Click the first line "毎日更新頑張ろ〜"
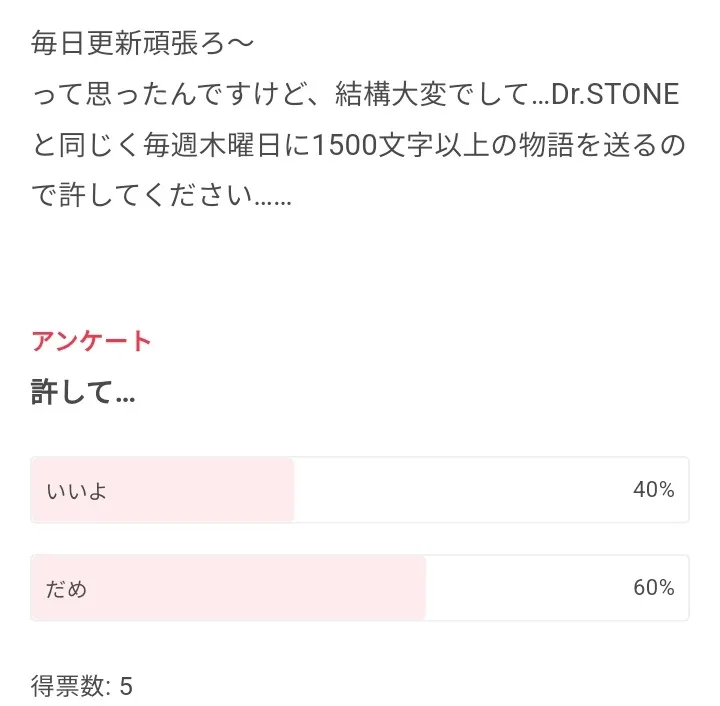The width and height of the screenshot is (720, 706). (x=143, y=44)
